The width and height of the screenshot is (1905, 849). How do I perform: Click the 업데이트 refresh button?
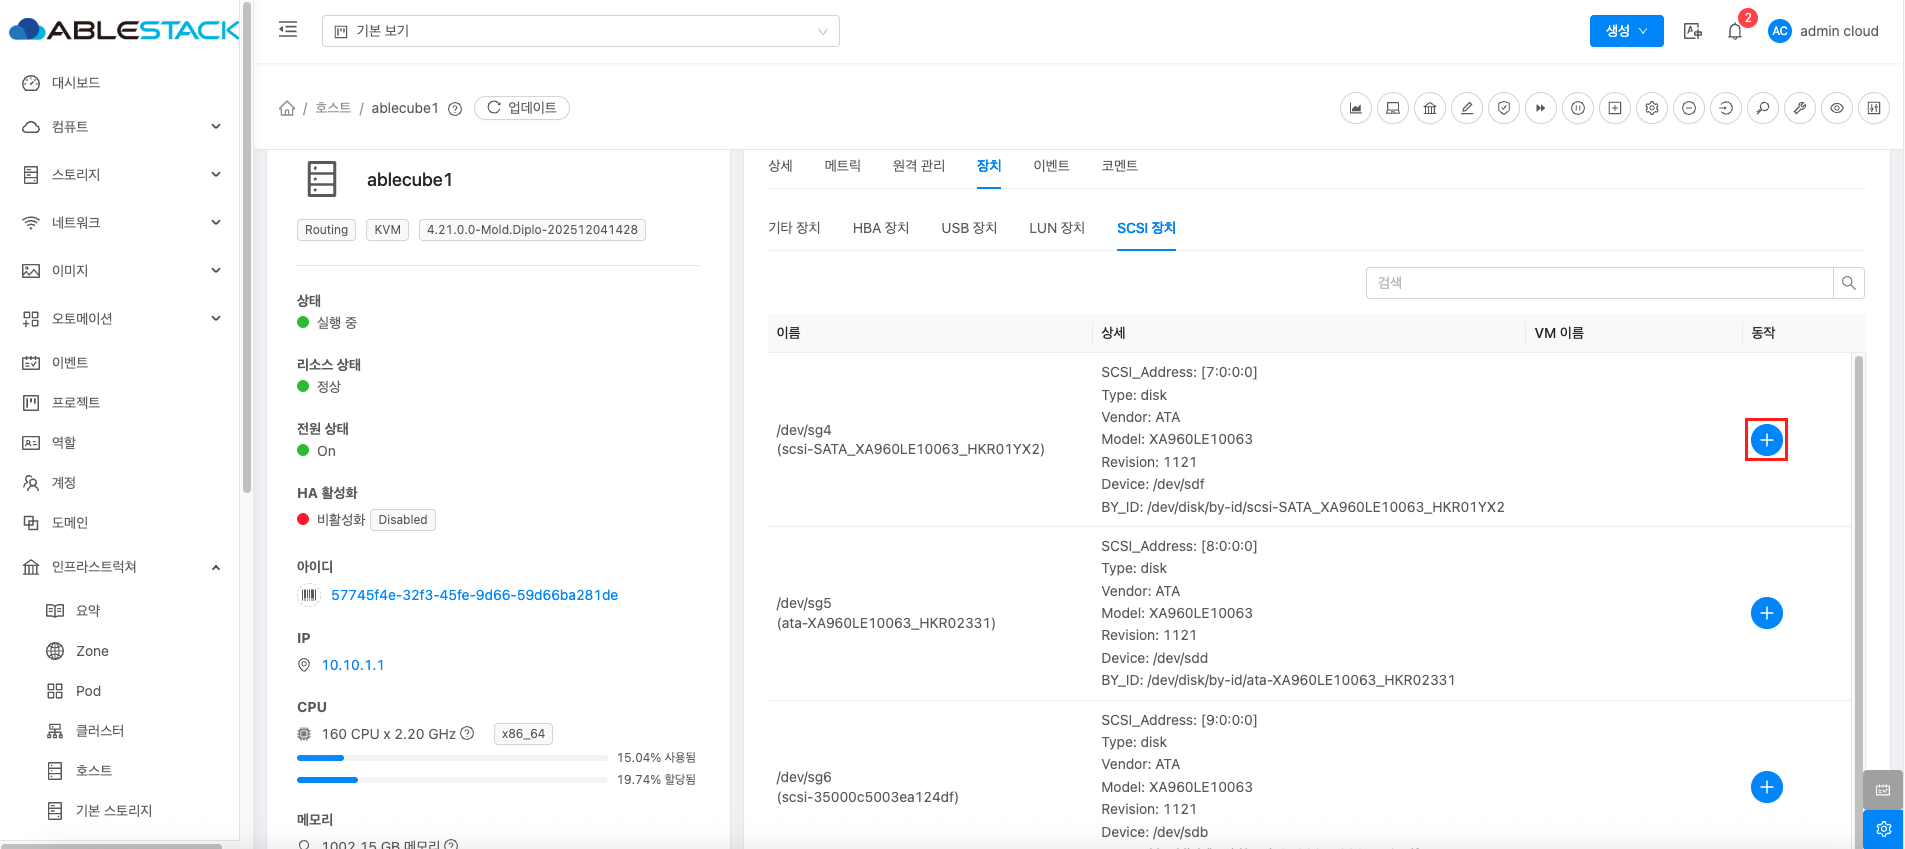click(522, 108)
